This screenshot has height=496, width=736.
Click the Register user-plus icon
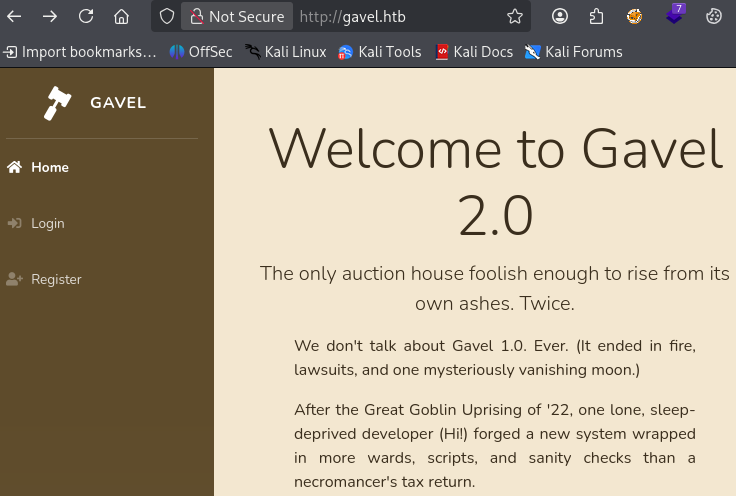(x=15, y=279)
